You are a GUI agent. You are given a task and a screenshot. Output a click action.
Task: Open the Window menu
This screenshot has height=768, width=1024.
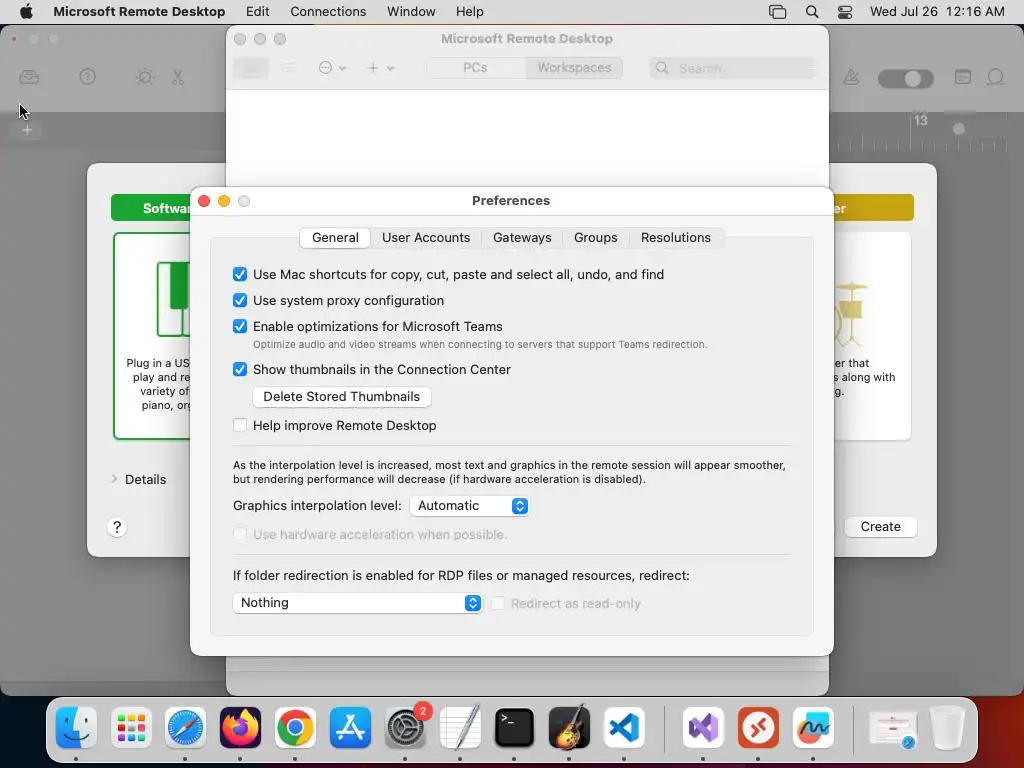[x=411, y=12]
